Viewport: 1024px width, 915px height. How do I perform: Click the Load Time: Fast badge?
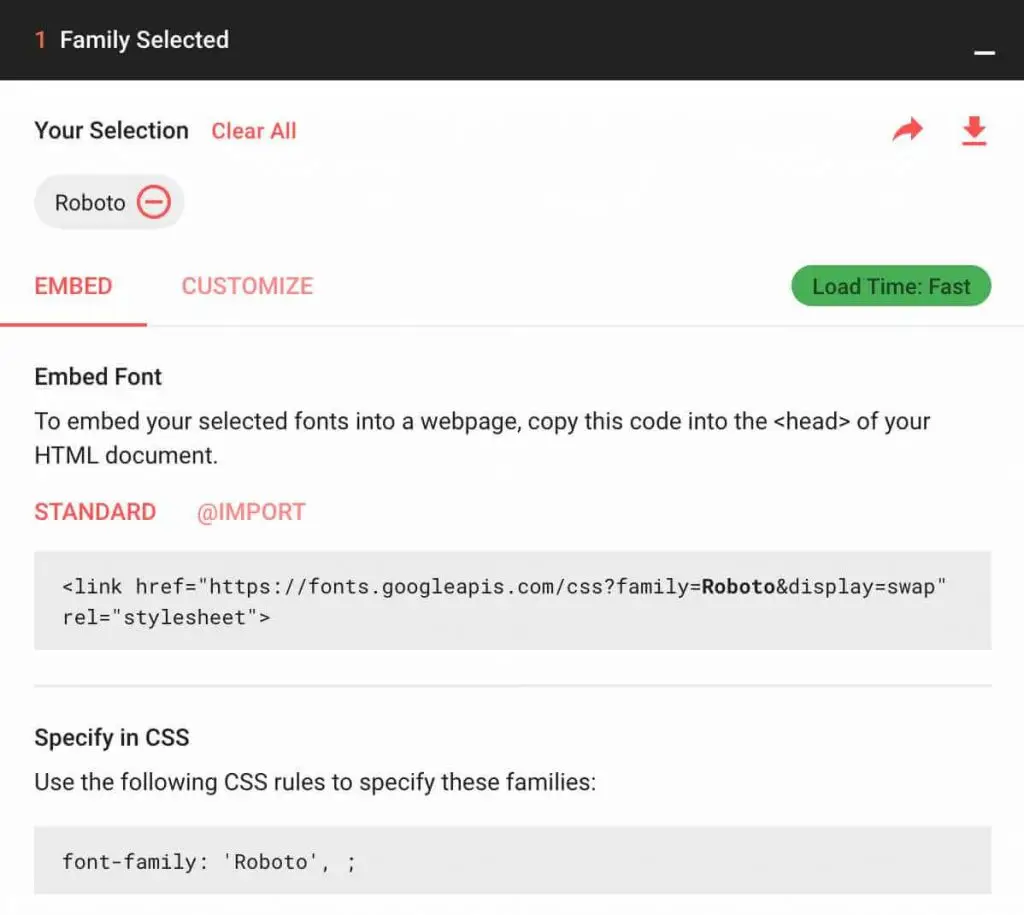[x=890, y=286]
